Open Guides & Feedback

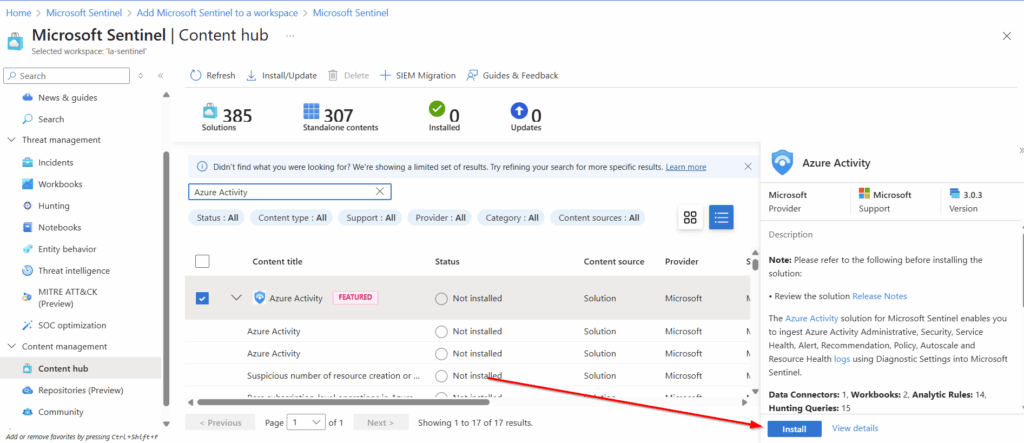pyautogui.click(x=512, y=76)
